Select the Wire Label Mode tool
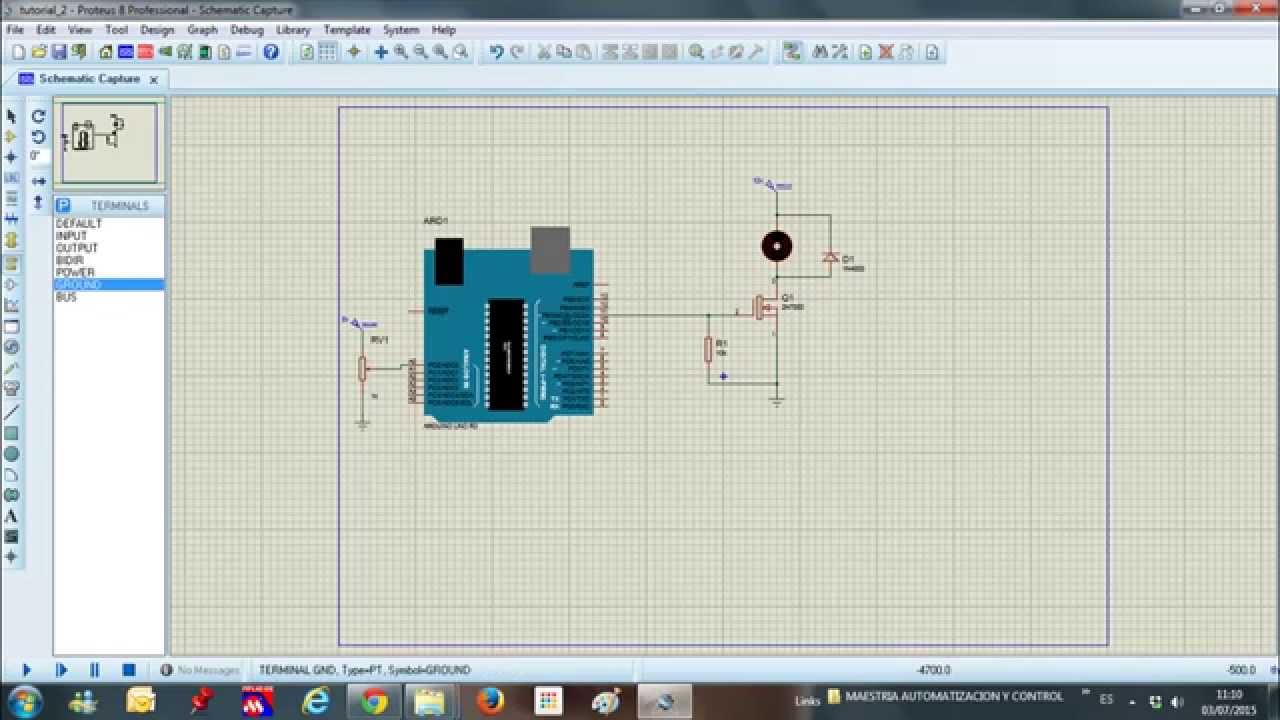 (12, 178)
